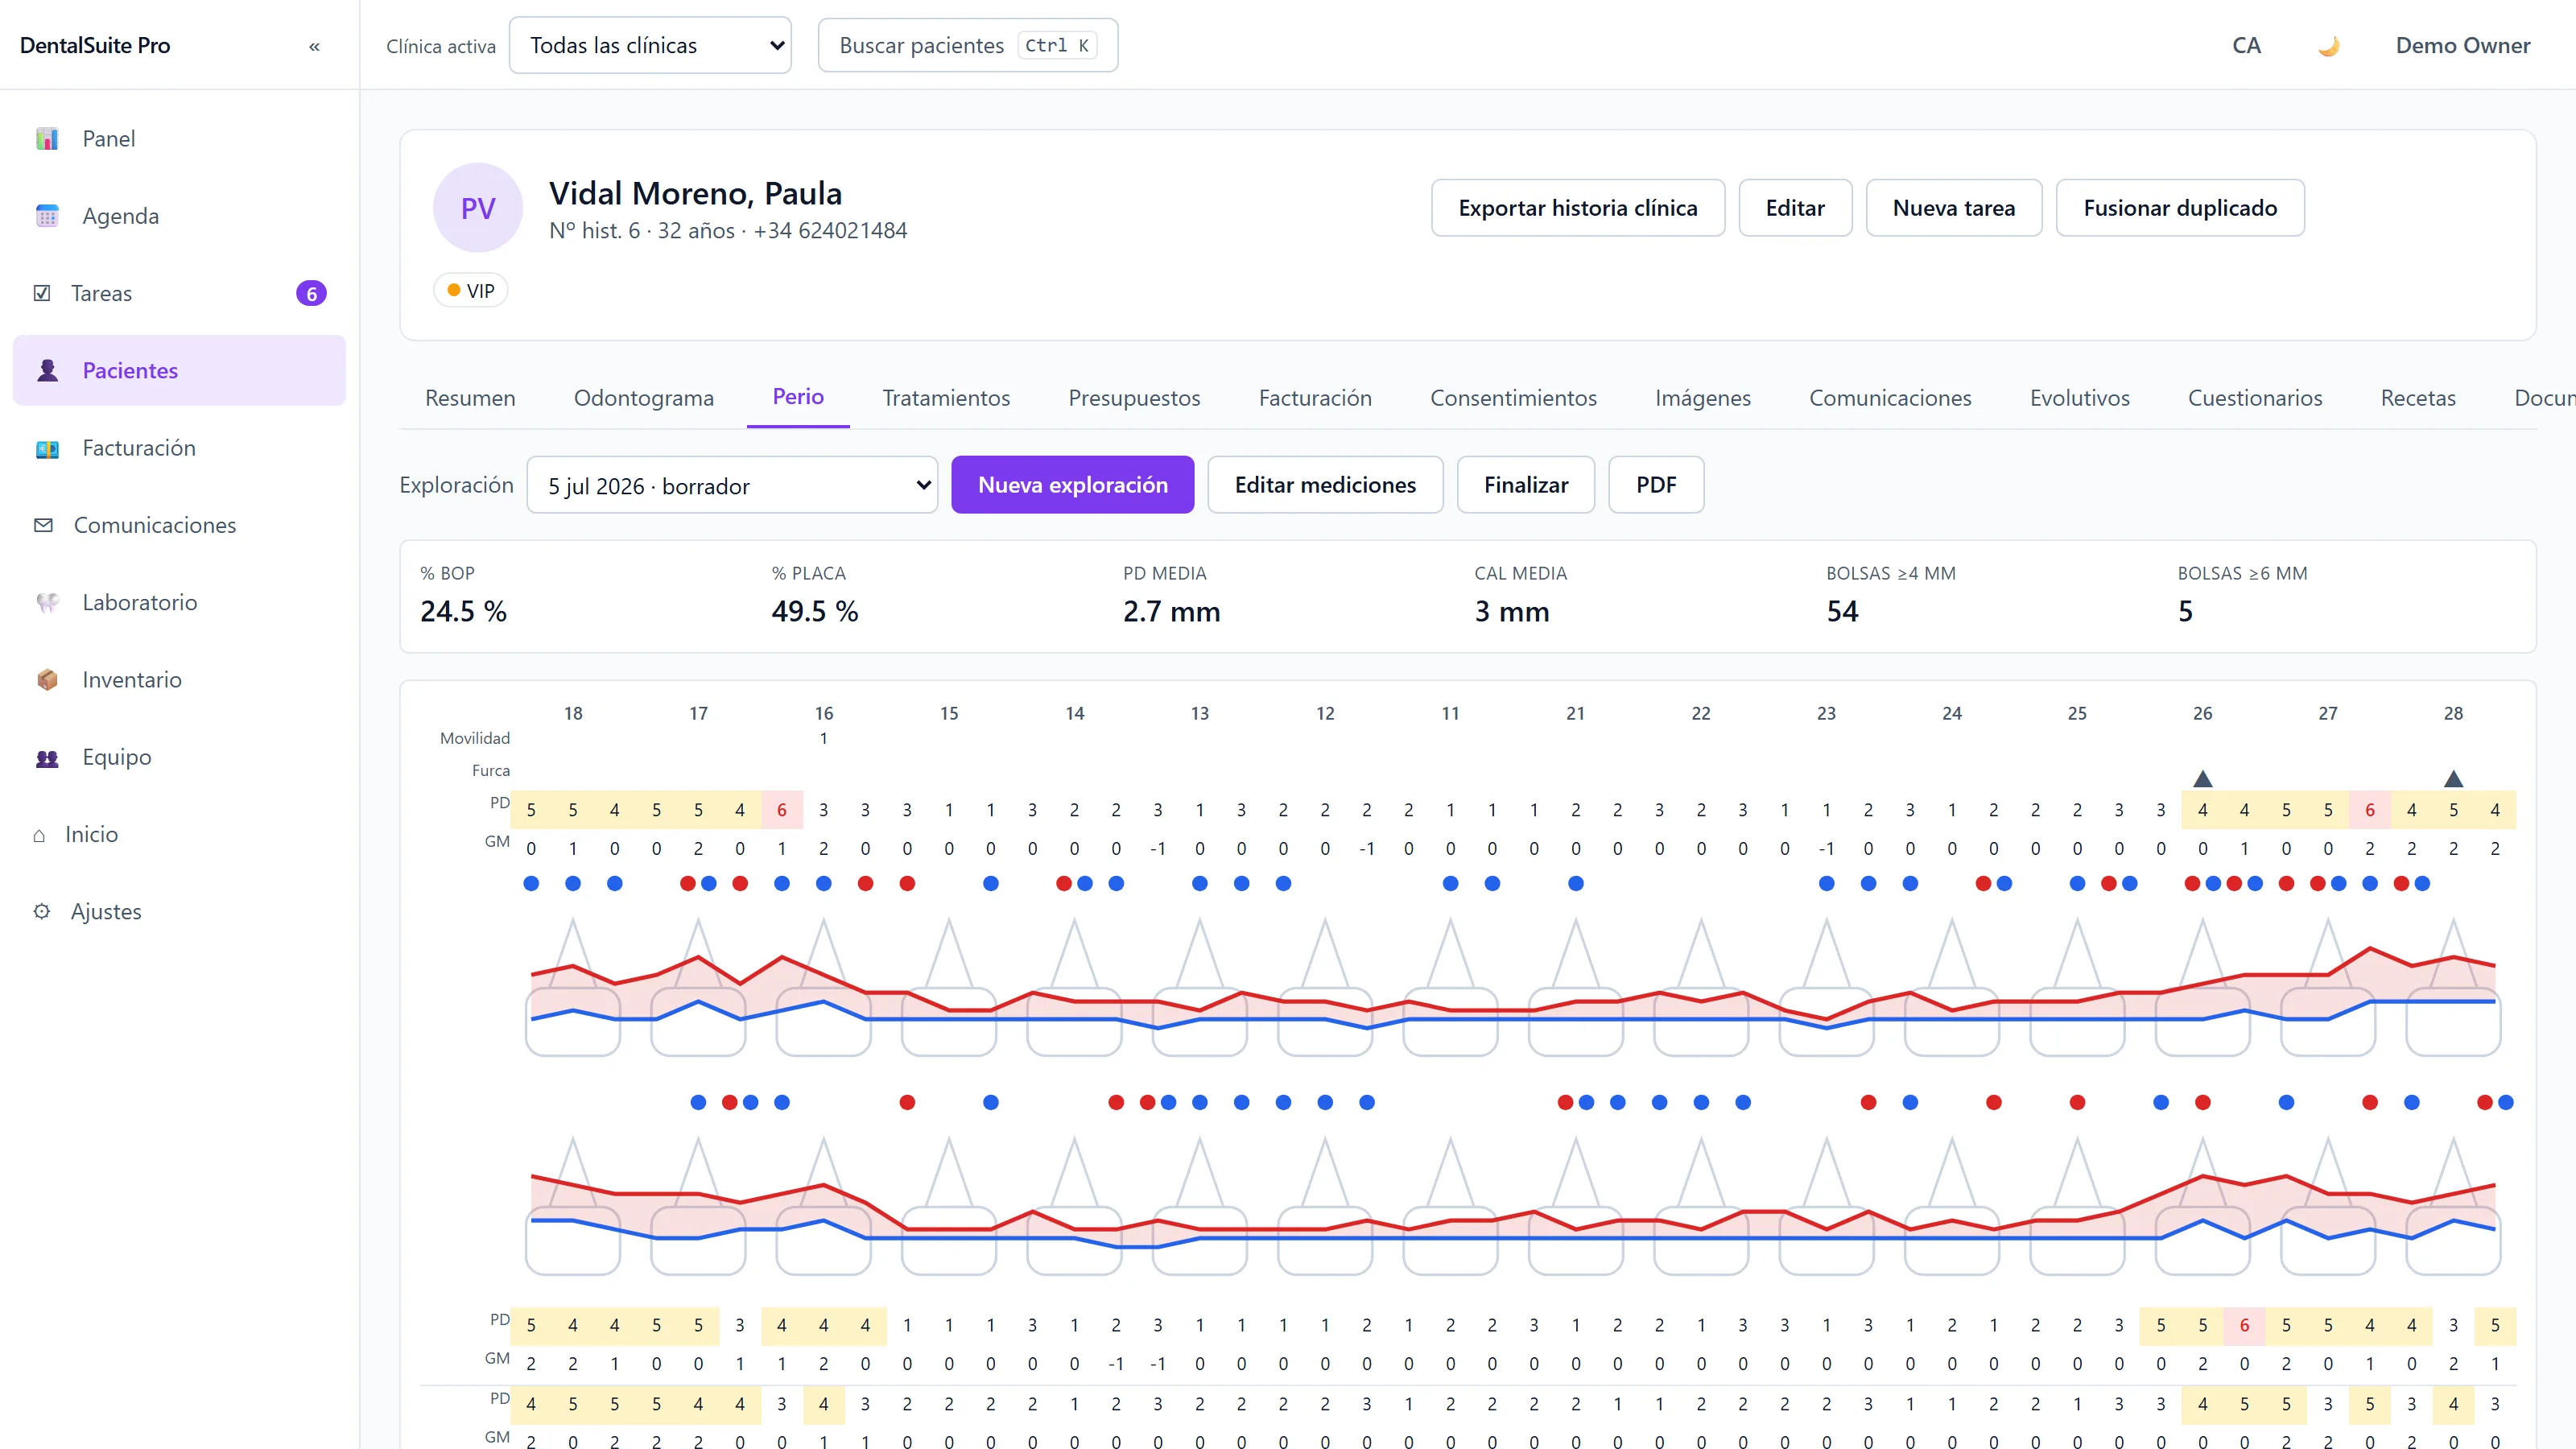Switch to the Tratamientos tab

(x=946, y=398)
